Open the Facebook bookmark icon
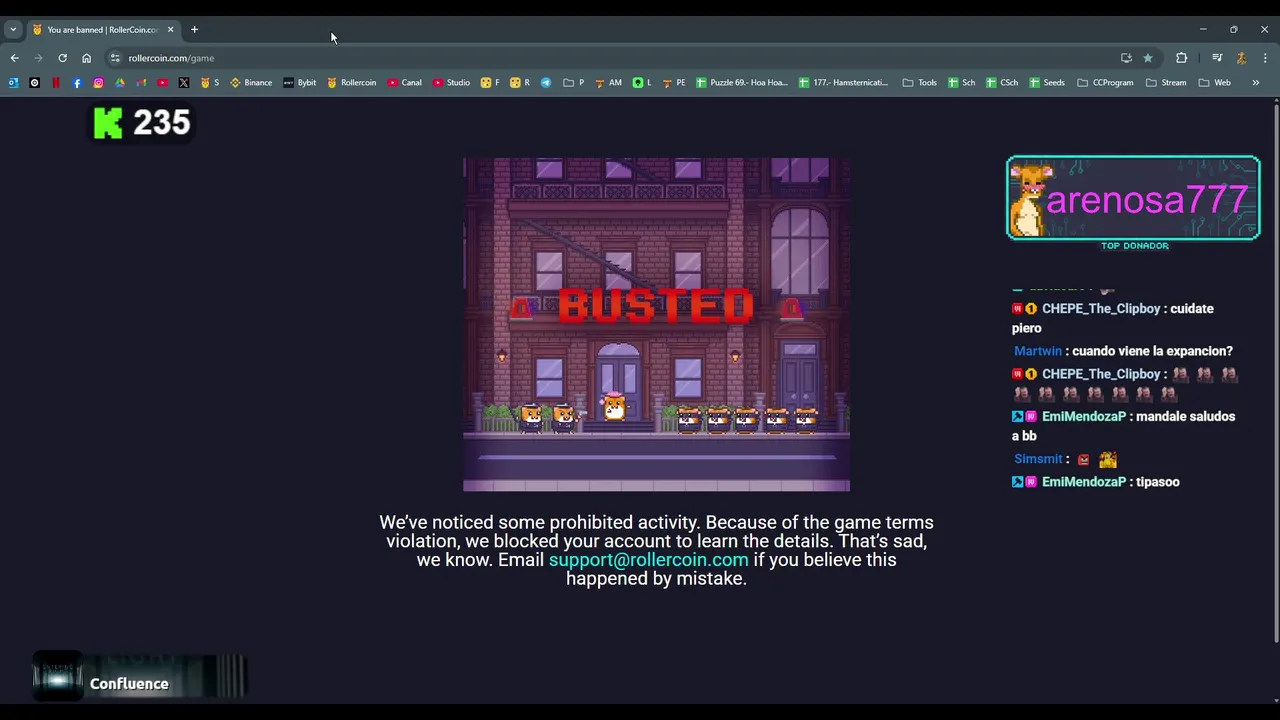The image size is (1280, 720). pyautogui.click(x=77, y=83)
